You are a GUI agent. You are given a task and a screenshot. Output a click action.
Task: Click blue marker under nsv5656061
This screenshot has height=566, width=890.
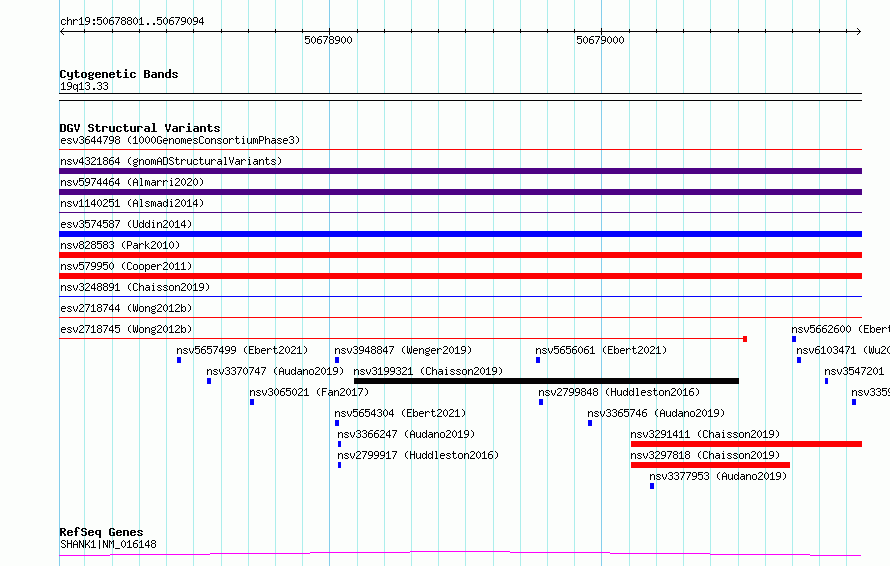coord(538,360)
